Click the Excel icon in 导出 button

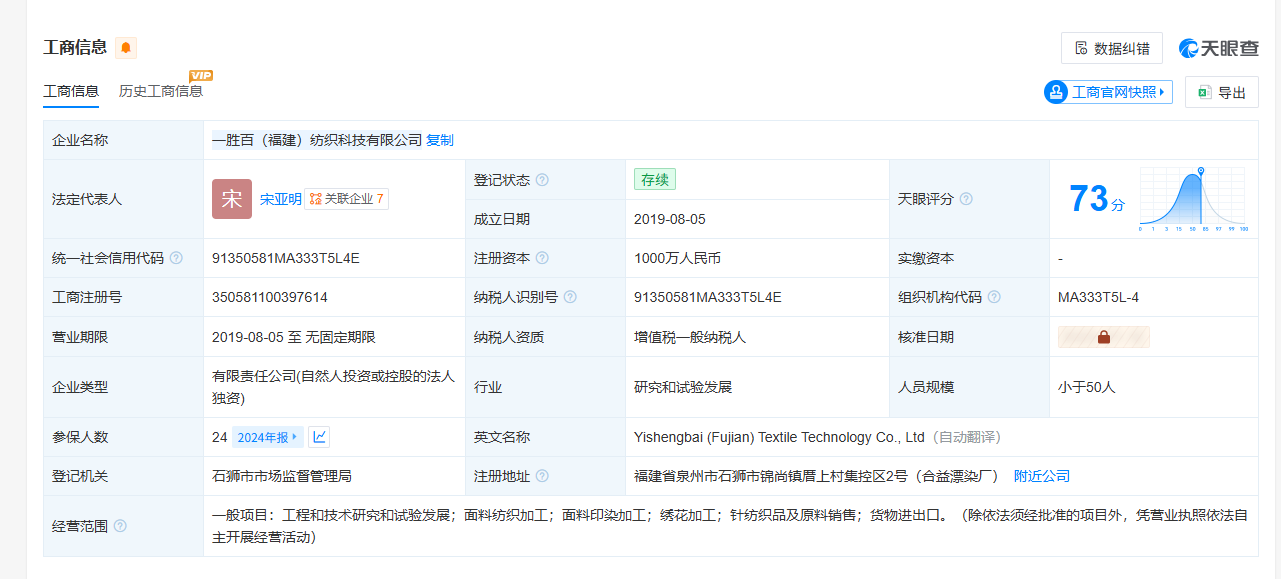pyautogui.click(x=1205, y=92)
